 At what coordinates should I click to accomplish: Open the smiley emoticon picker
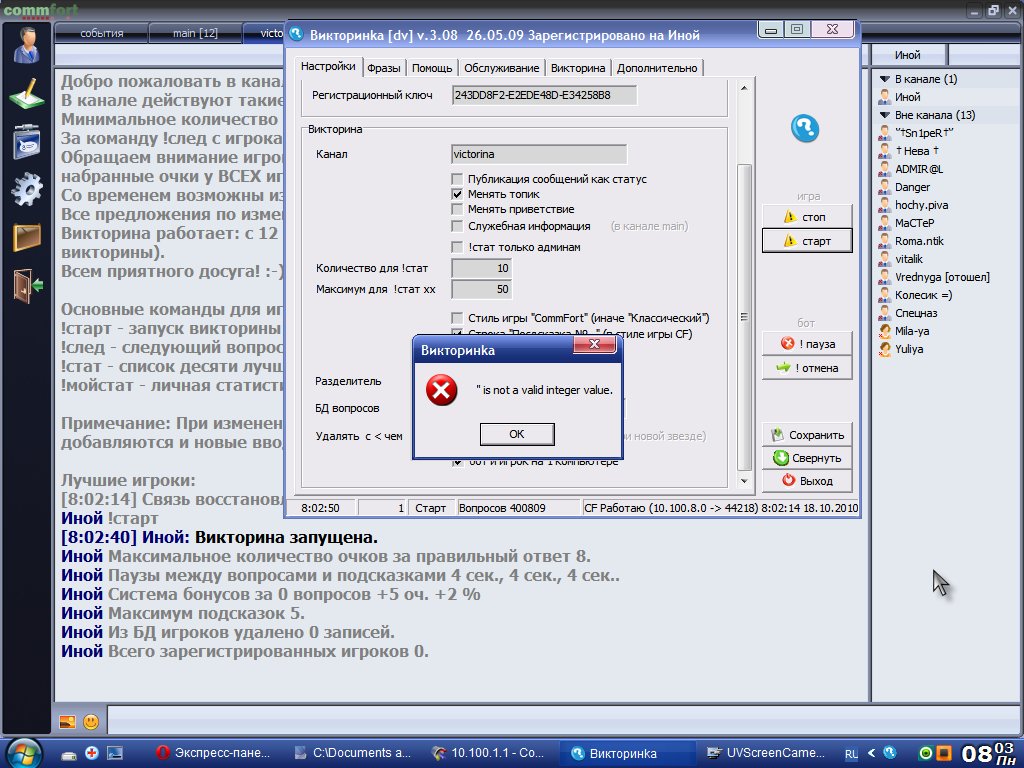(90, 721)
